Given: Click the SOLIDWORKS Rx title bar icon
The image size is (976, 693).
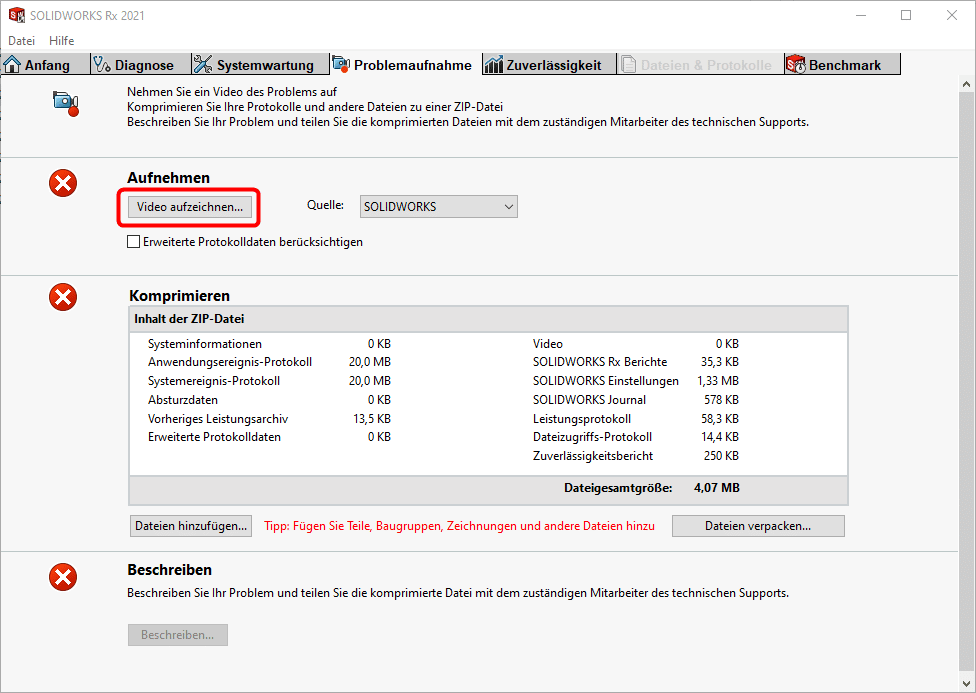Looking at the screenshot, I should click(16, 15).
